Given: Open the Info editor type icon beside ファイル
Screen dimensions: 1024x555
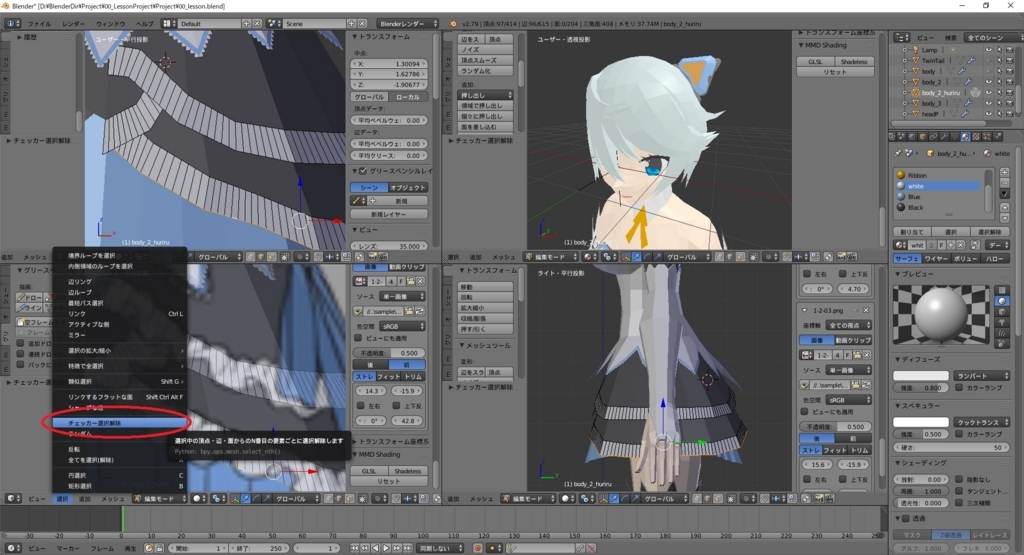Looking at the screenshot, I should [x=12, y=24].
